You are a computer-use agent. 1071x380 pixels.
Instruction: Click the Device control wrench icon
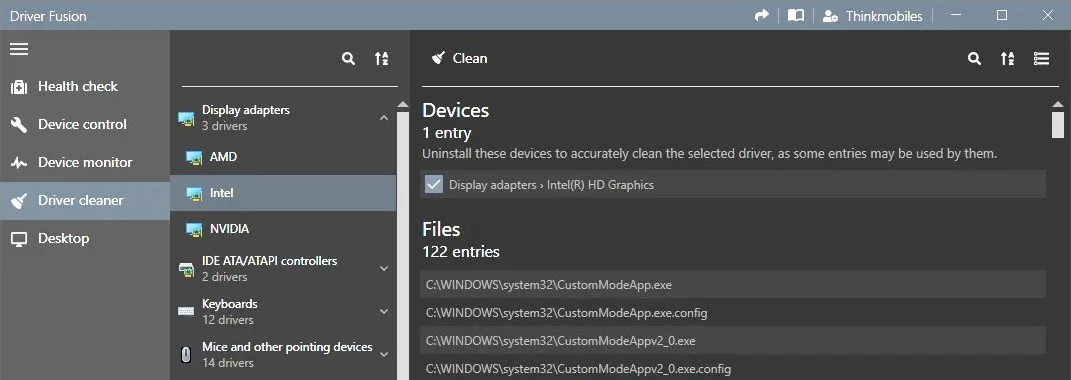(x=19, y=124)
